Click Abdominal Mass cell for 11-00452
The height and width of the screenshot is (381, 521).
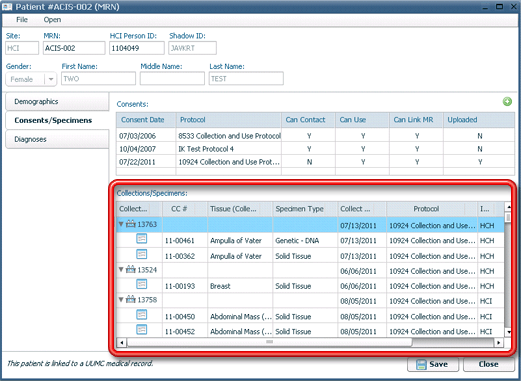coord(240,332)
